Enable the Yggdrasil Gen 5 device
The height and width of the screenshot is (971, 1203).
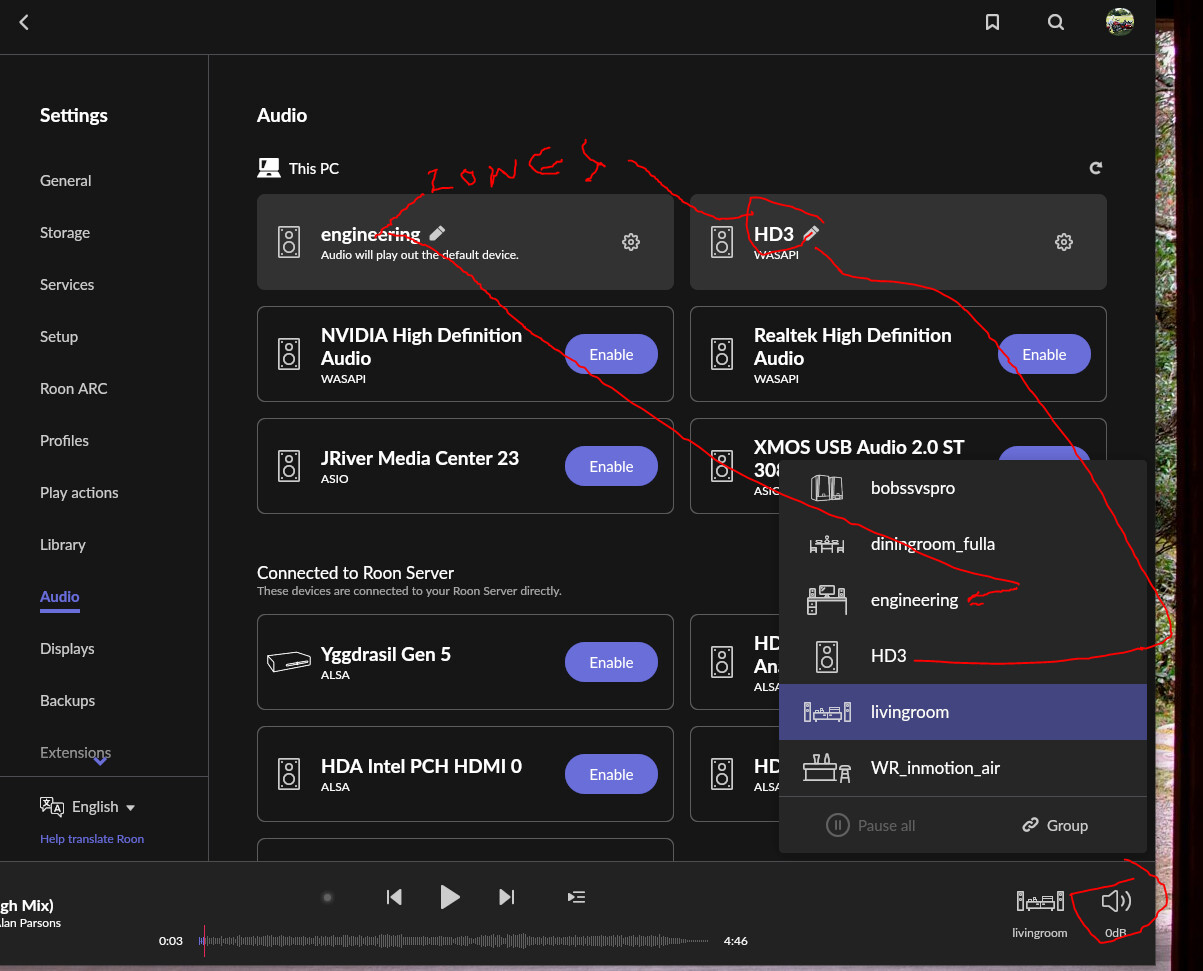(x=611, y=662)
